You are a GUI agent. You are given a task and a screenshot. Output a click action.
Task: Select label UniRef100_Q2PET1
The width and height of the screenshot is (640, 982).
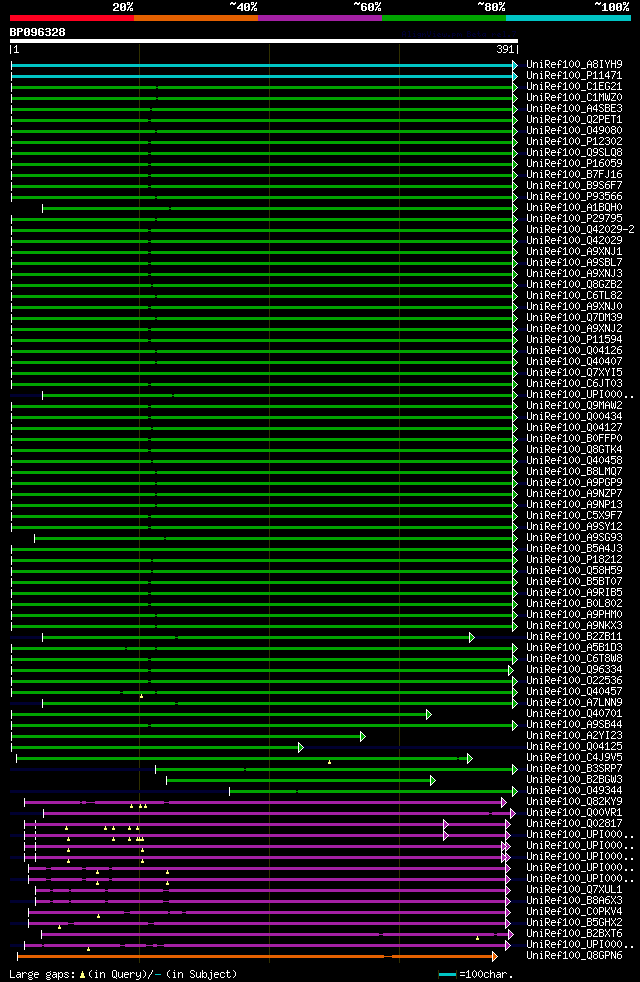coord(574,120)
